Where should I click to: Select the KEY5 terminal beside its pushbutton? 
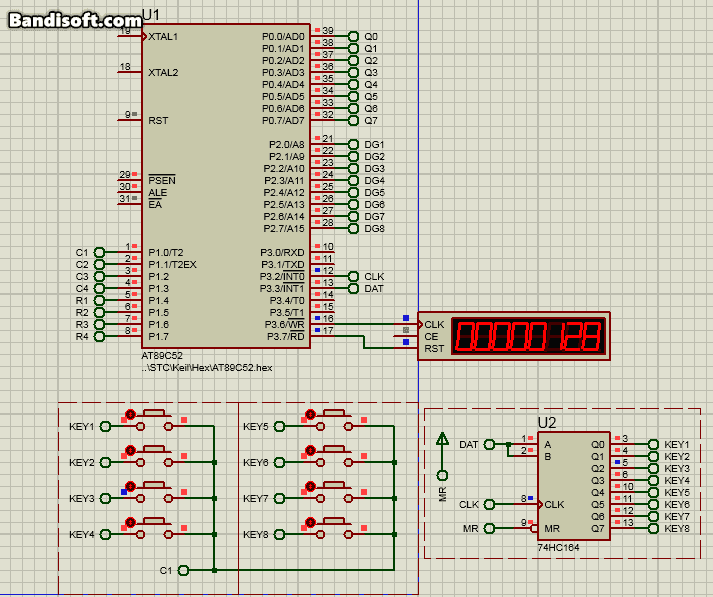279,426
